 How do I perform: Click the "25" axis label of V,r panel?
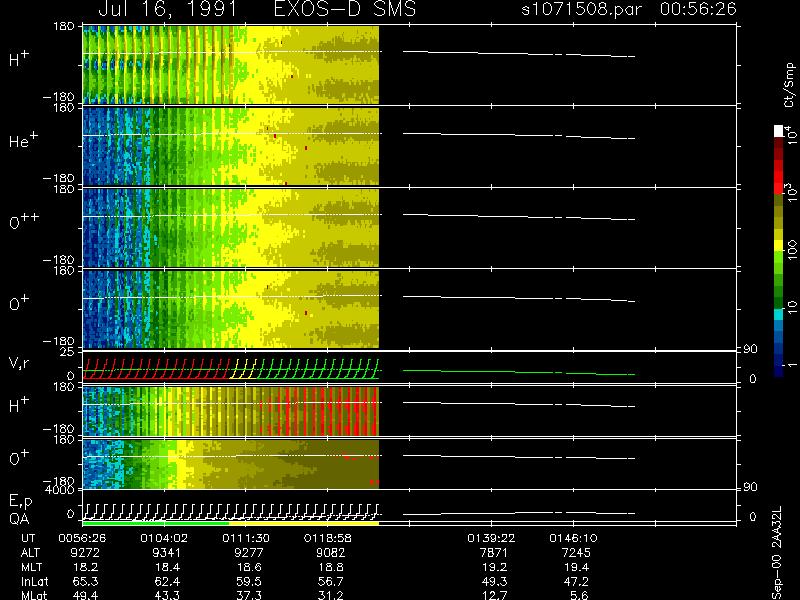pyautogui.click(x=68, y=352)
